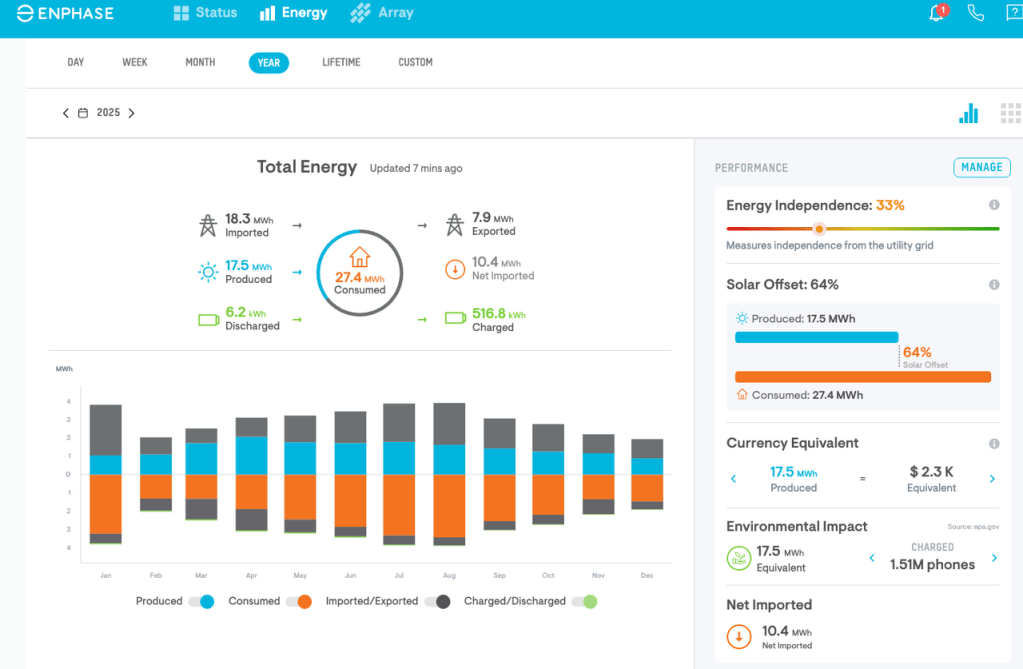The height and width of the screenshot is (669, 1023).
Task: Click Solar Offset info icon
Action: point(994,285)
